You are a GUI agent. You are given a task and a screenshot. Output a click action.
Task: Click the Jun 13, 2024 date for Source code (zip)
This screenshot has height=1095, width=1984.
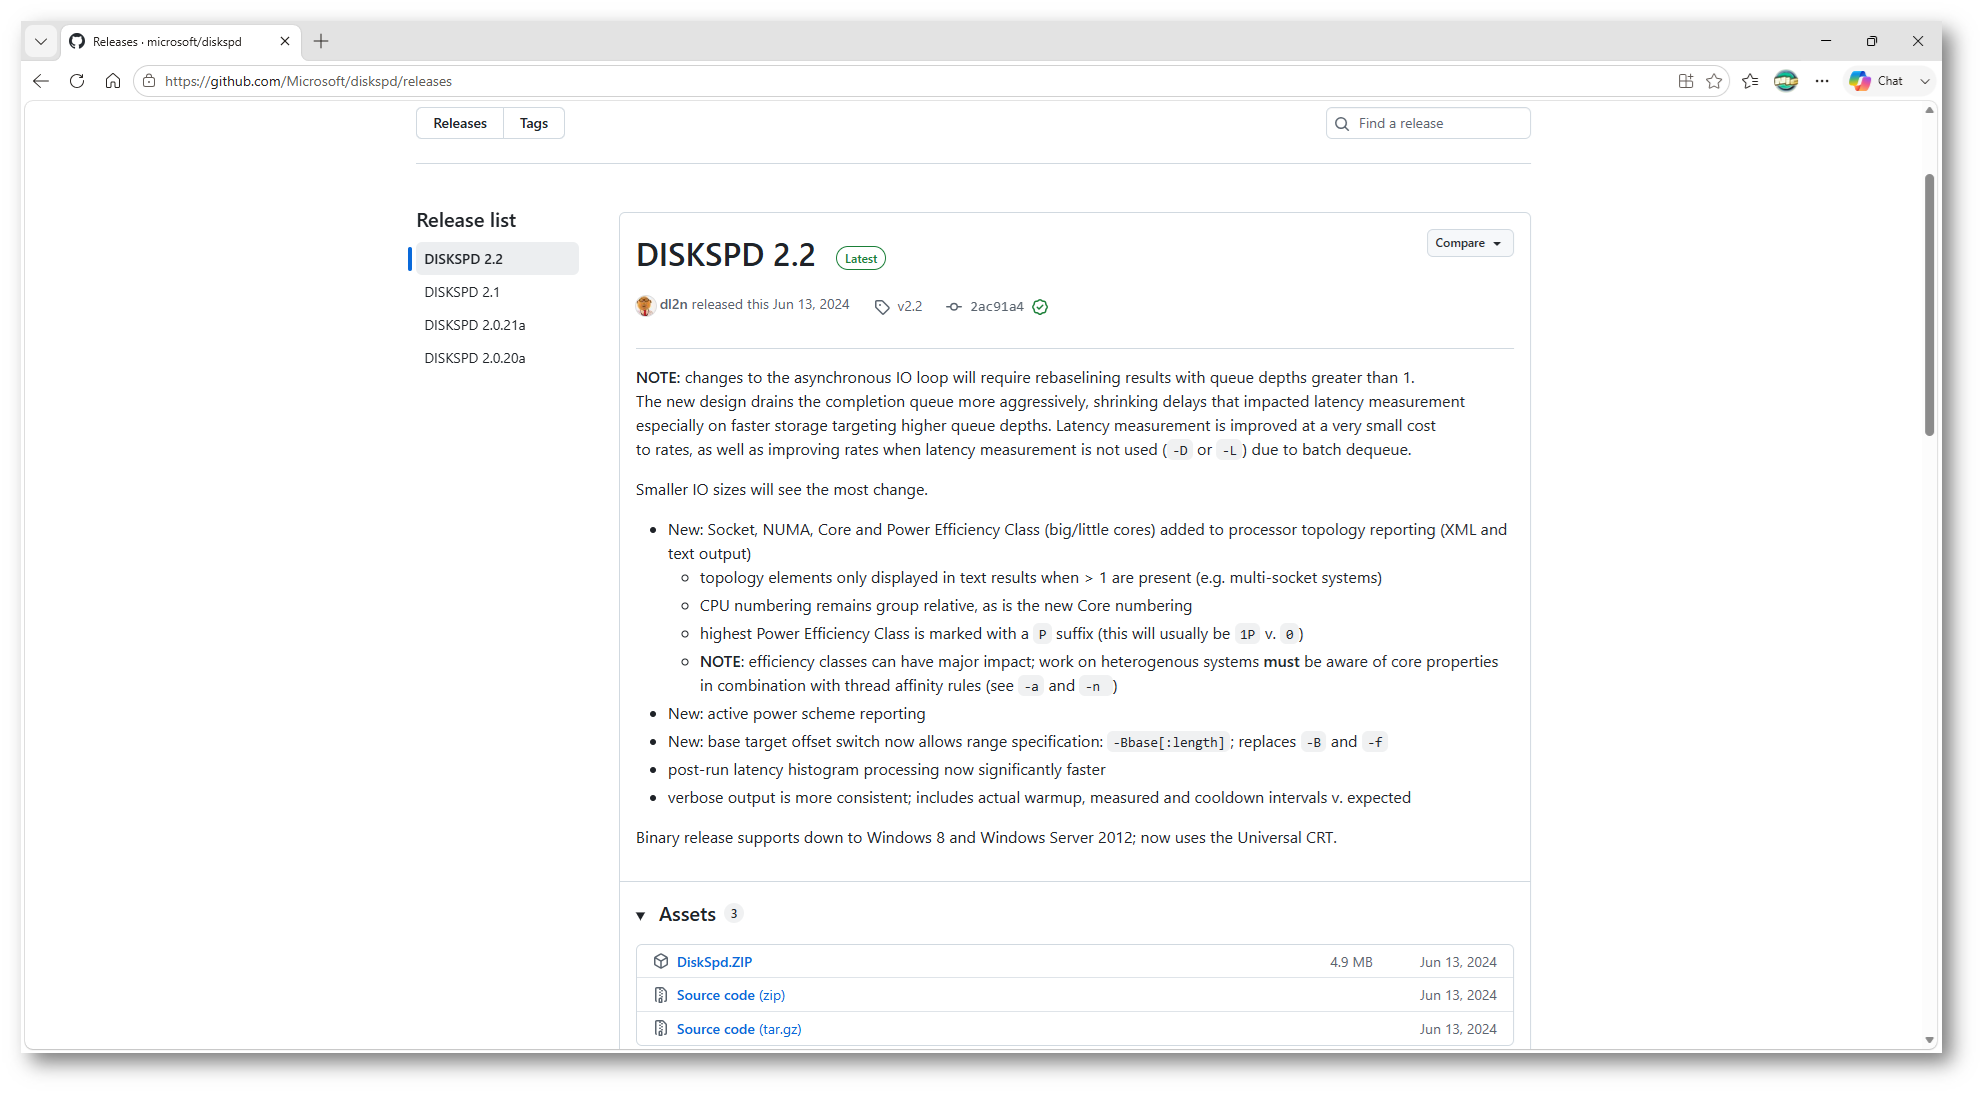coord(1458,995)
